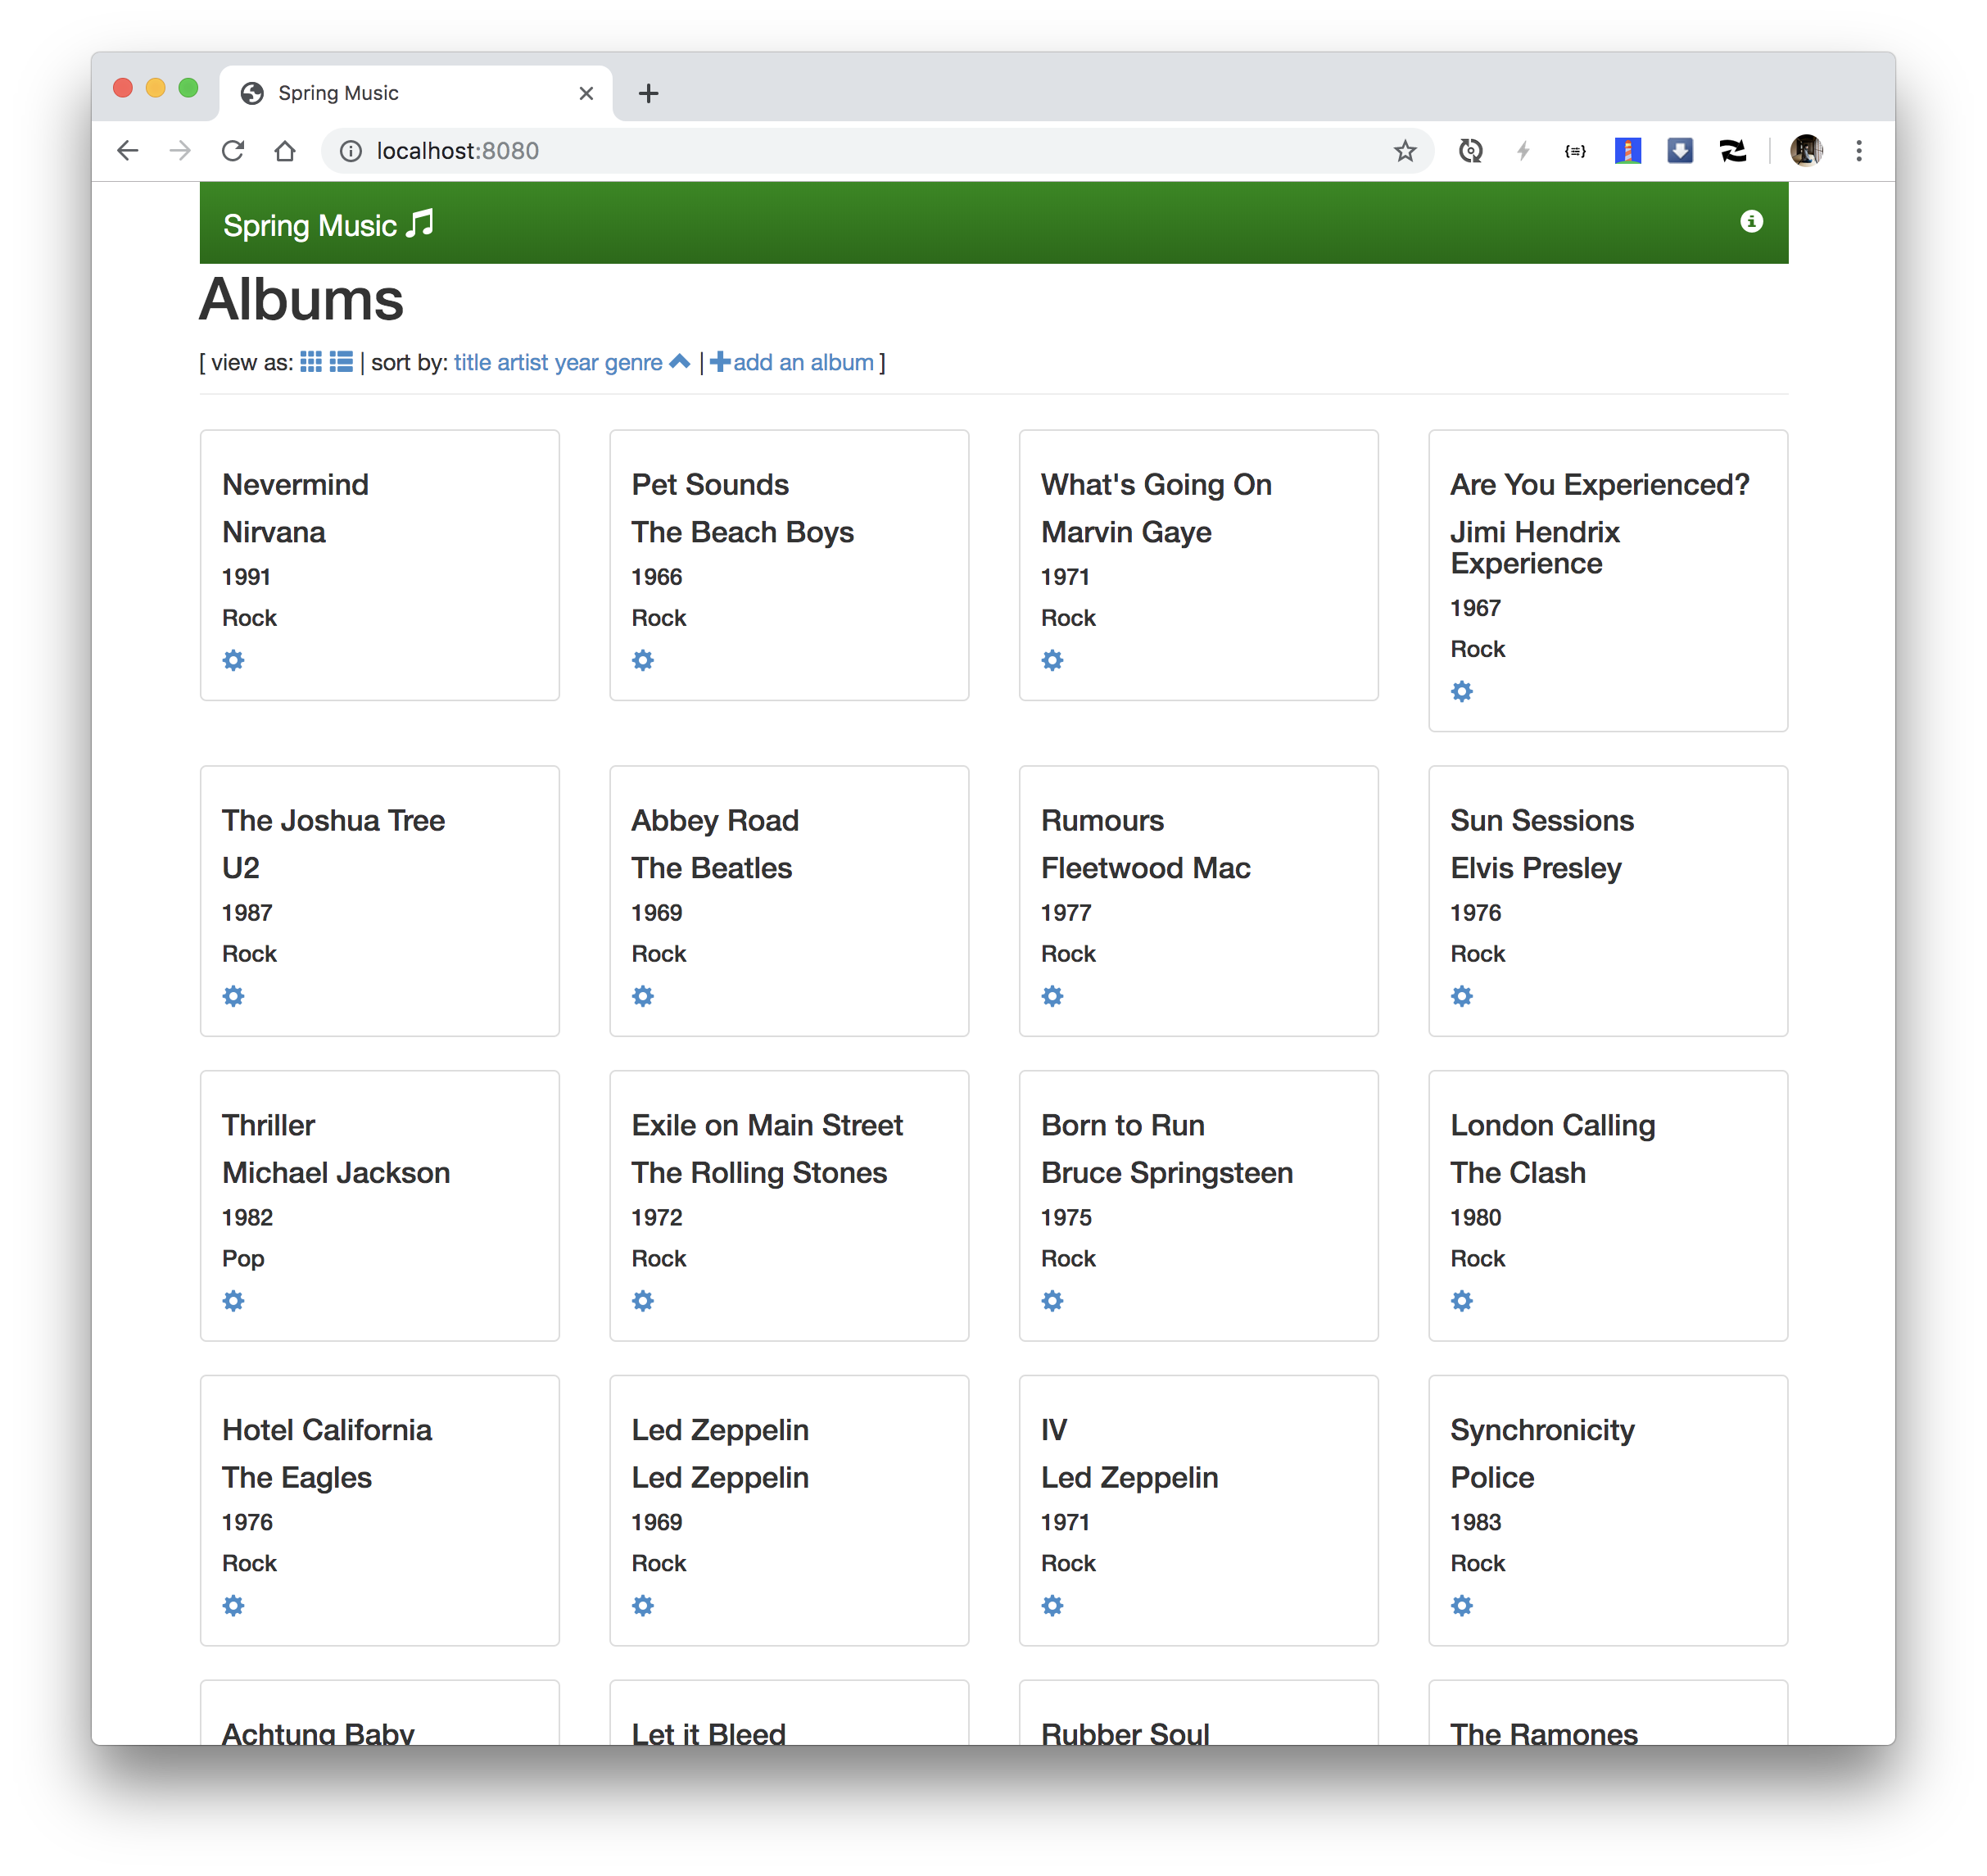Switch to list view icon
Screen dimensions: 1987x1876
341,362
